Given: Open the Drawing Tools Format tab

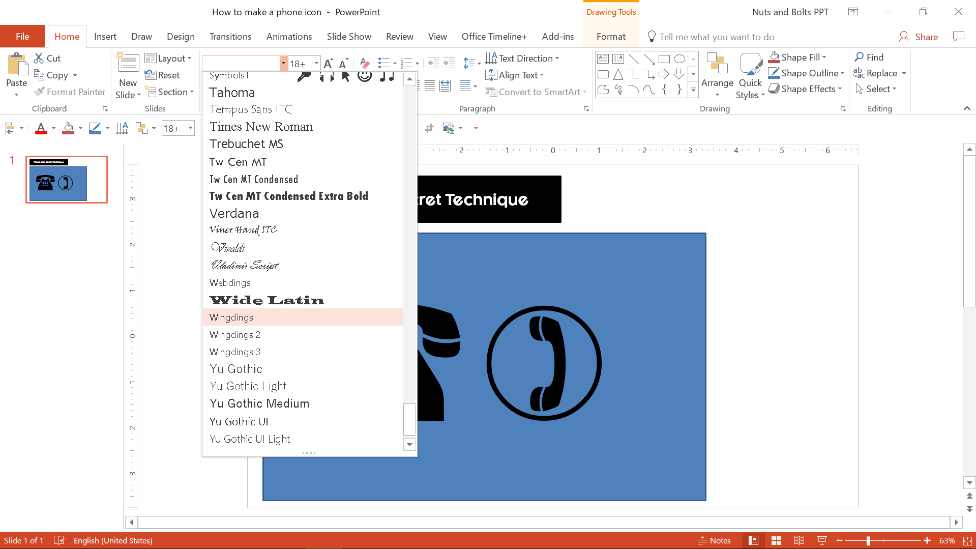Looking at the screenshot, I should tap(611, 37).
